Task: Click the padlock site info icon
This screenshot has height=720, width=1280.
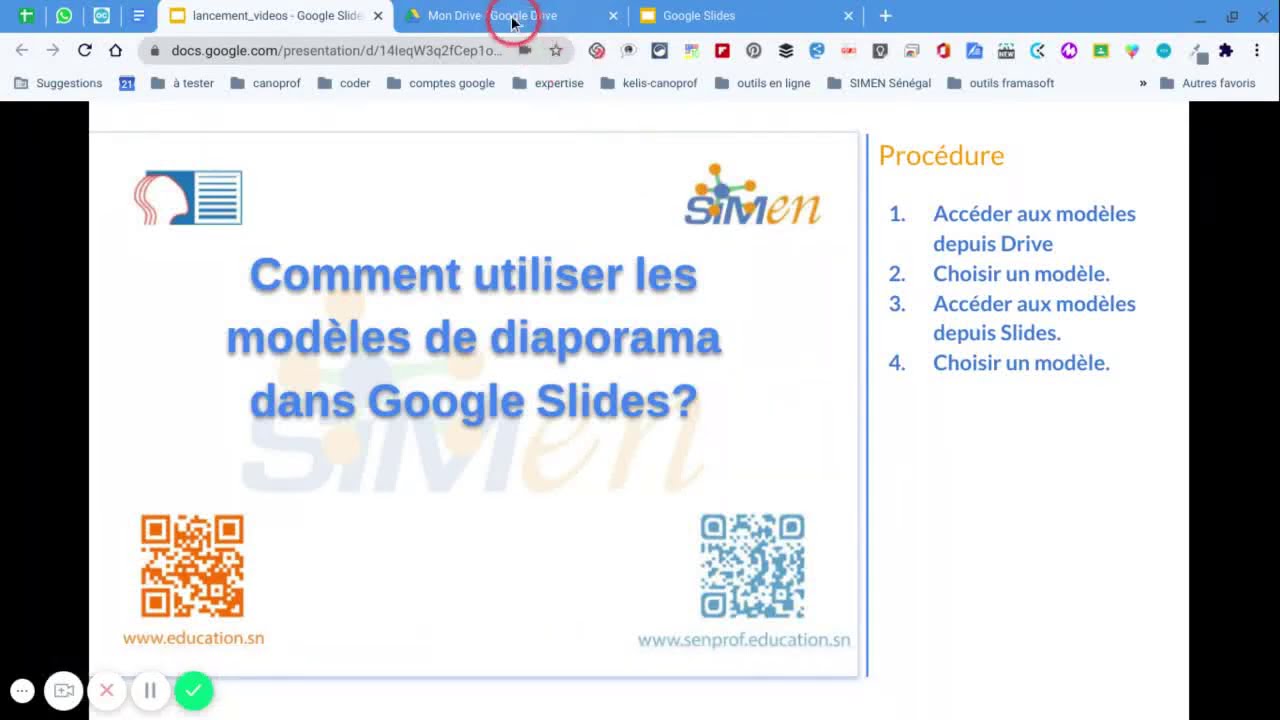Action: click(x=154, y=50)
